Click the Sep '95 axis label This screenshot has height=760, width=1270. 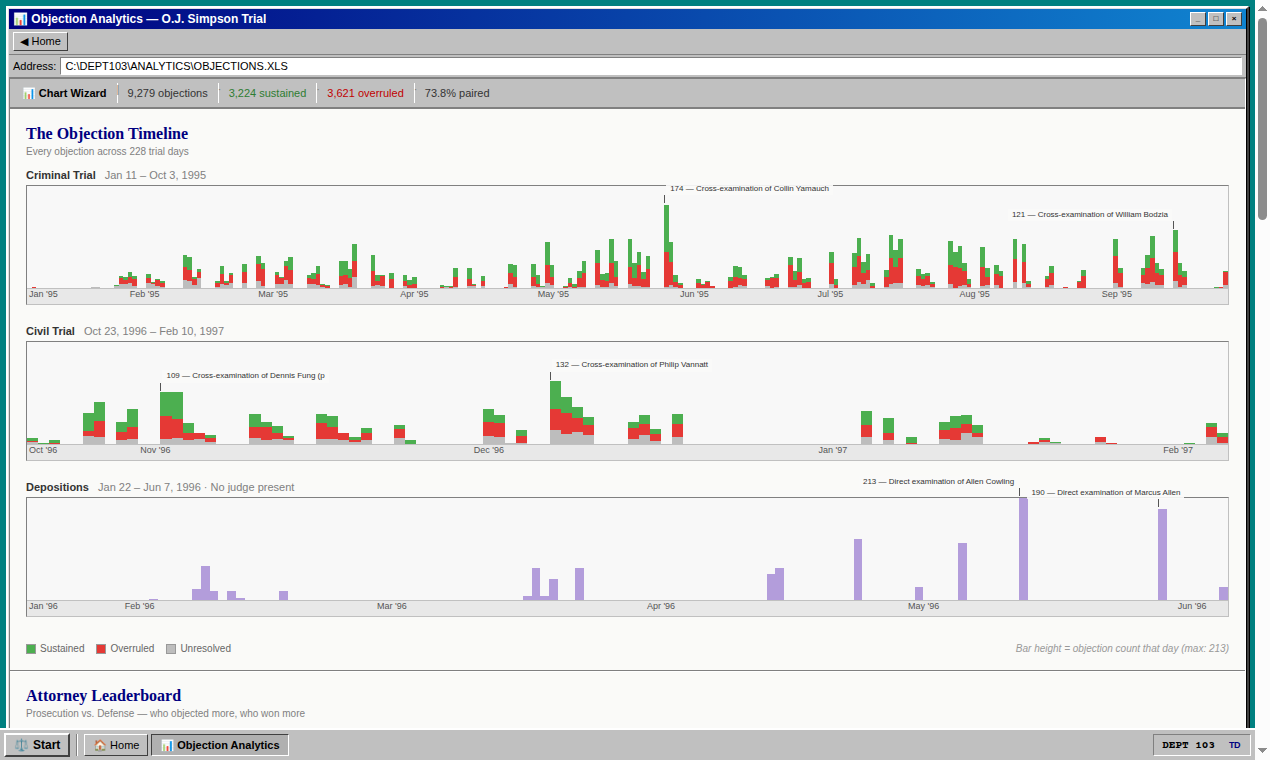click(1117, 294)
